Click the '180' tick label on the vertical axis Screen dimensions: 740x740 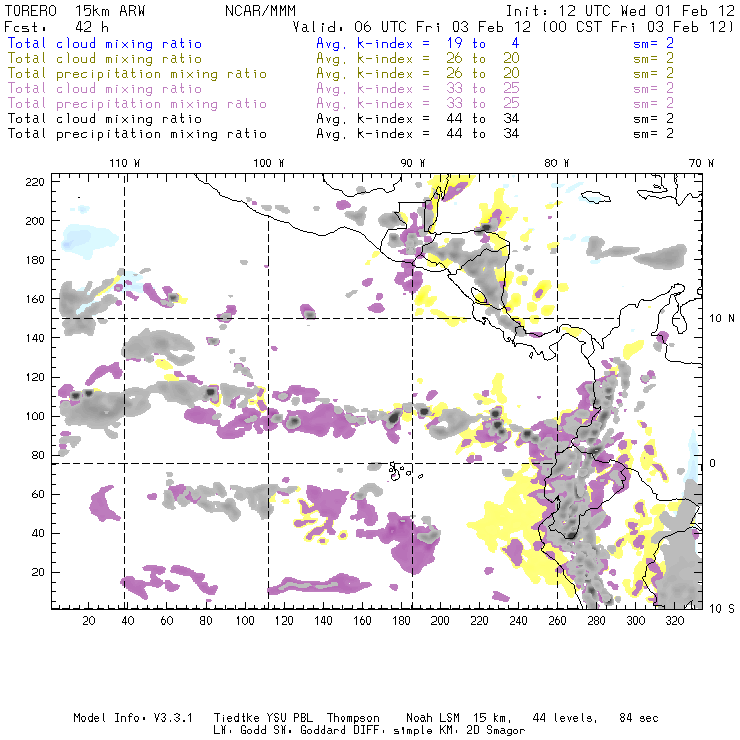point(35,260)
